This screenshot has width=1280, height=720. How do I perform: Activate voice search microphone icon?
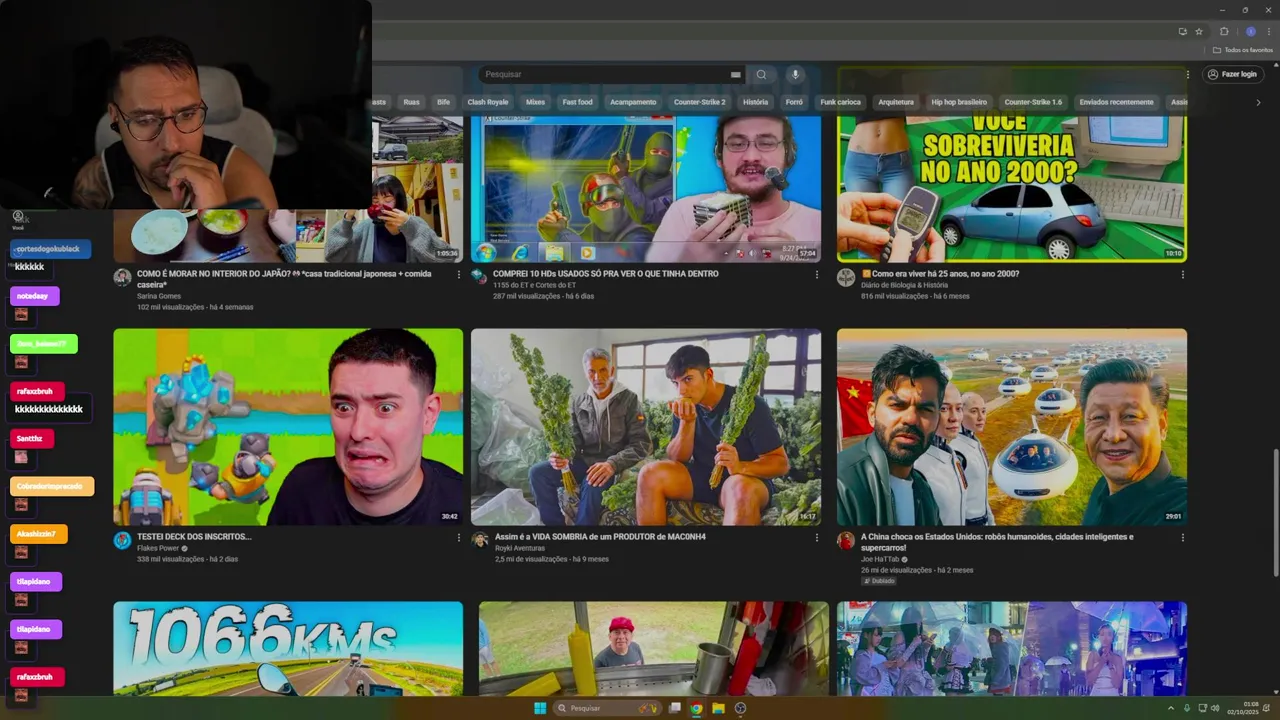point(795,74)
